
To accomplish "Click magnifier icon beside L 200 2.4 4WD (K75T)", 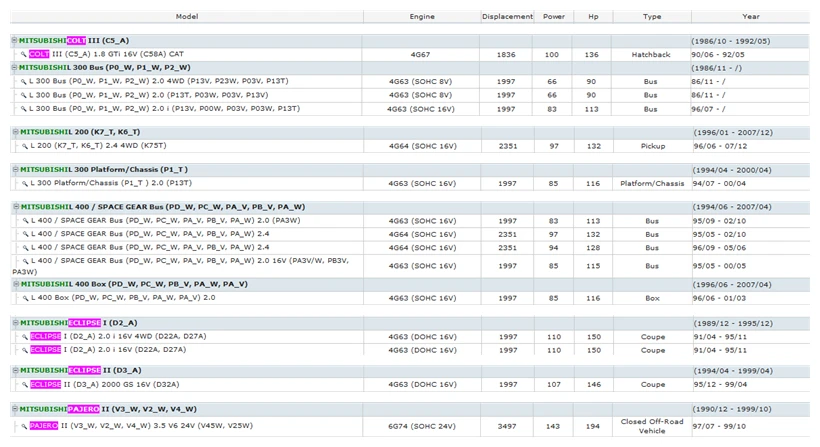I will pyautogui.click(x=25, y=146).
